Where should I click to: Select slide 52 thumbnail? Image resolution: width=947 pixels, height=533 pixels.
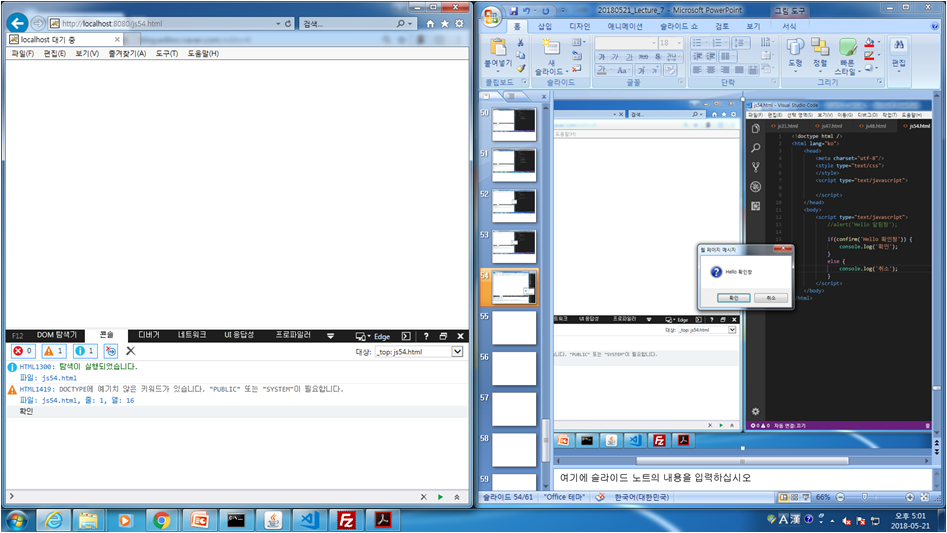[513, 206]
